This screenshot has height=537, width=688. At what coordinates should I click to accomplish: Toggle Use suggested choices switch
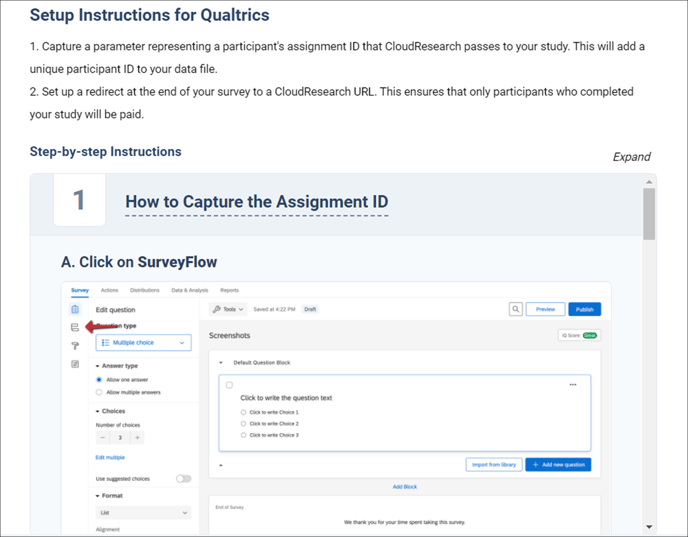coord(183,479)
